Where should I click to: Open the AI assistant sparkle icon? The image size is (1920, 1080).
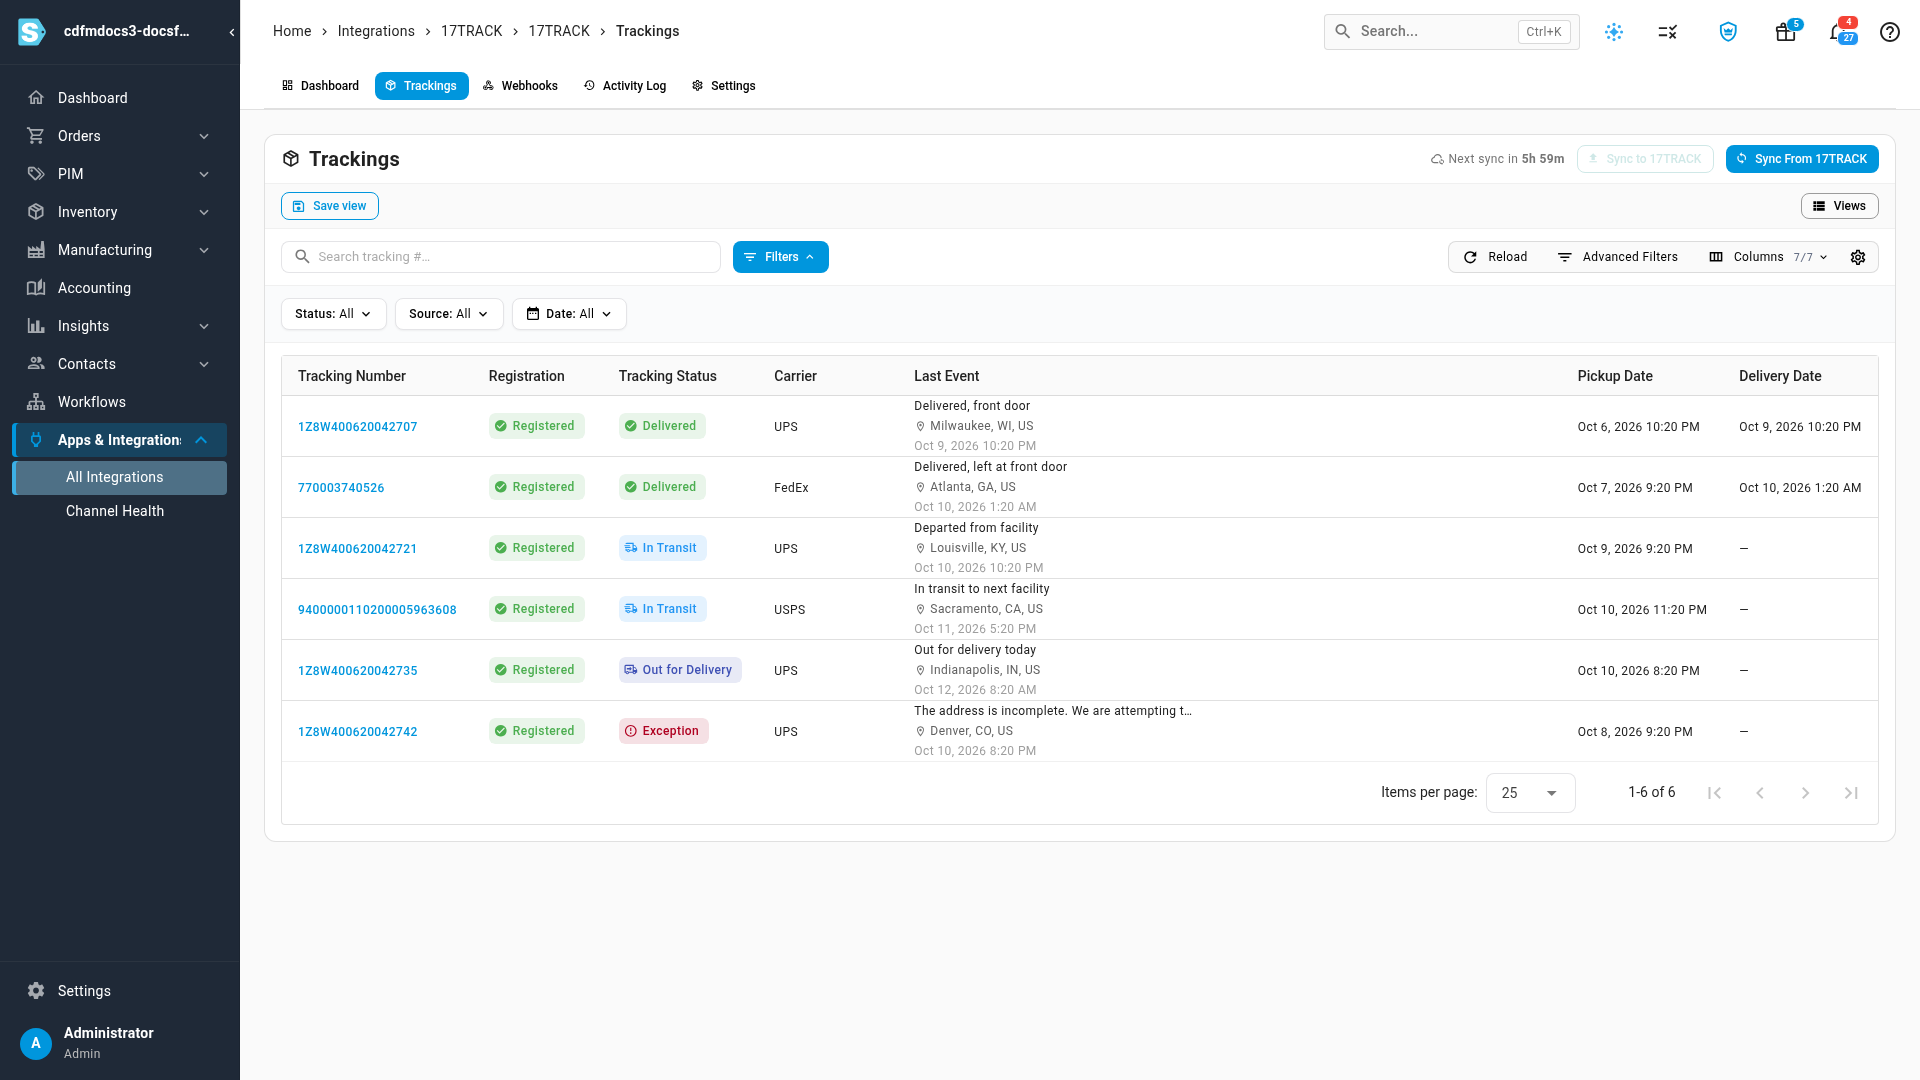(1614, 32)
